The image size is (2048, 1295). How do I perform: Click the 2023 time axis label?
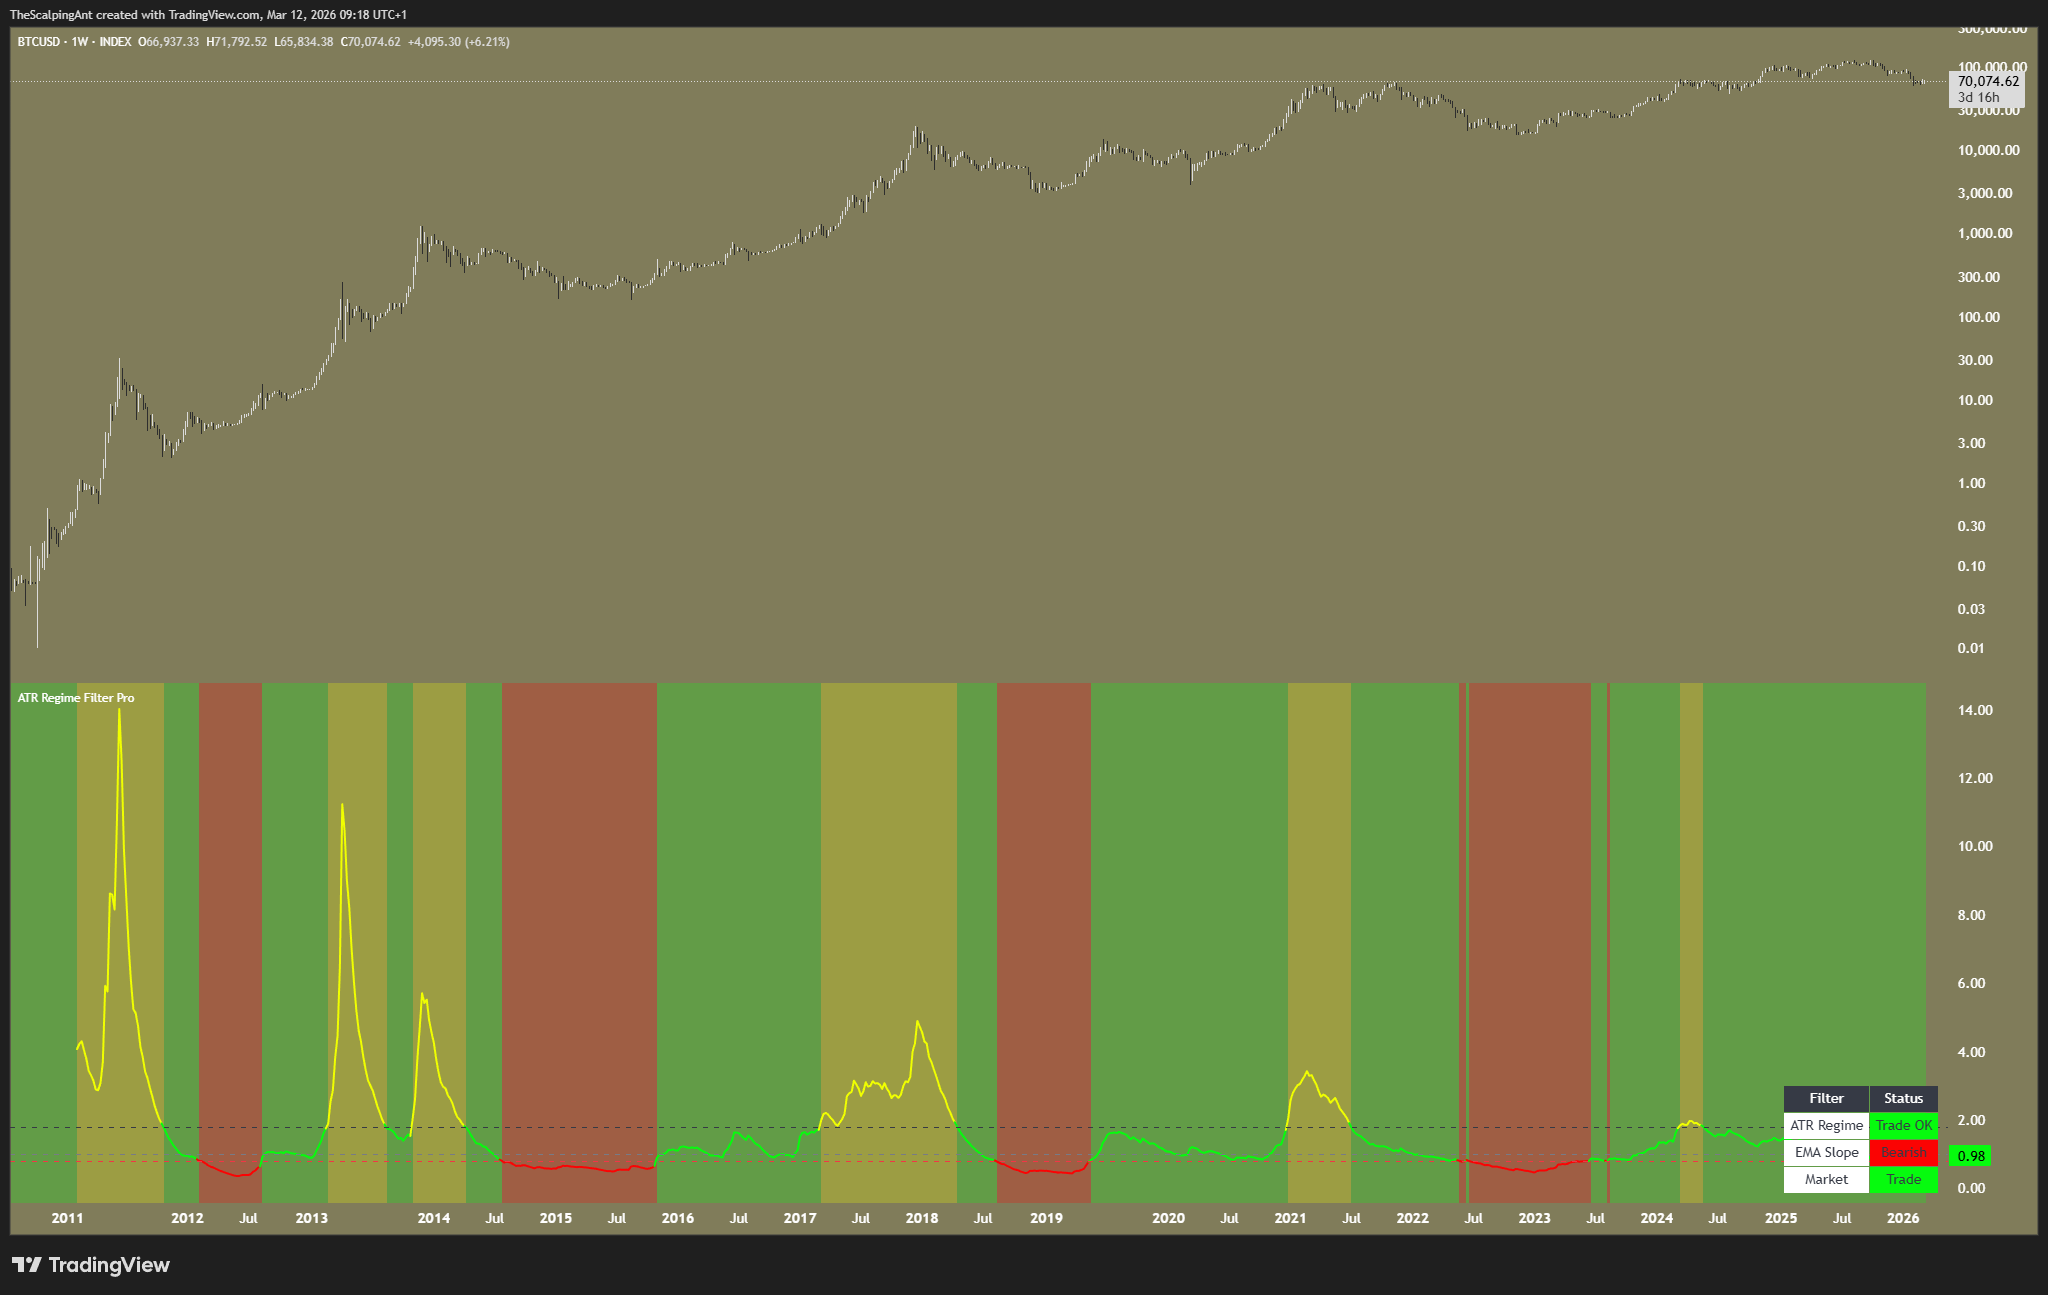[x=1534, y=1218]
